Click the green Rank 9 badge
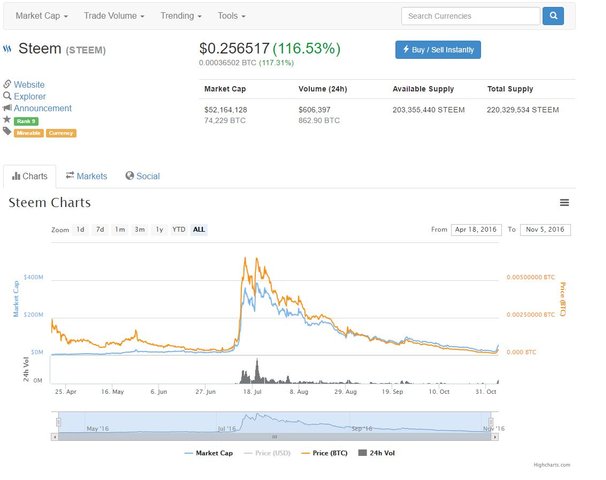This screenshot has width=606, height=480. 26,121
